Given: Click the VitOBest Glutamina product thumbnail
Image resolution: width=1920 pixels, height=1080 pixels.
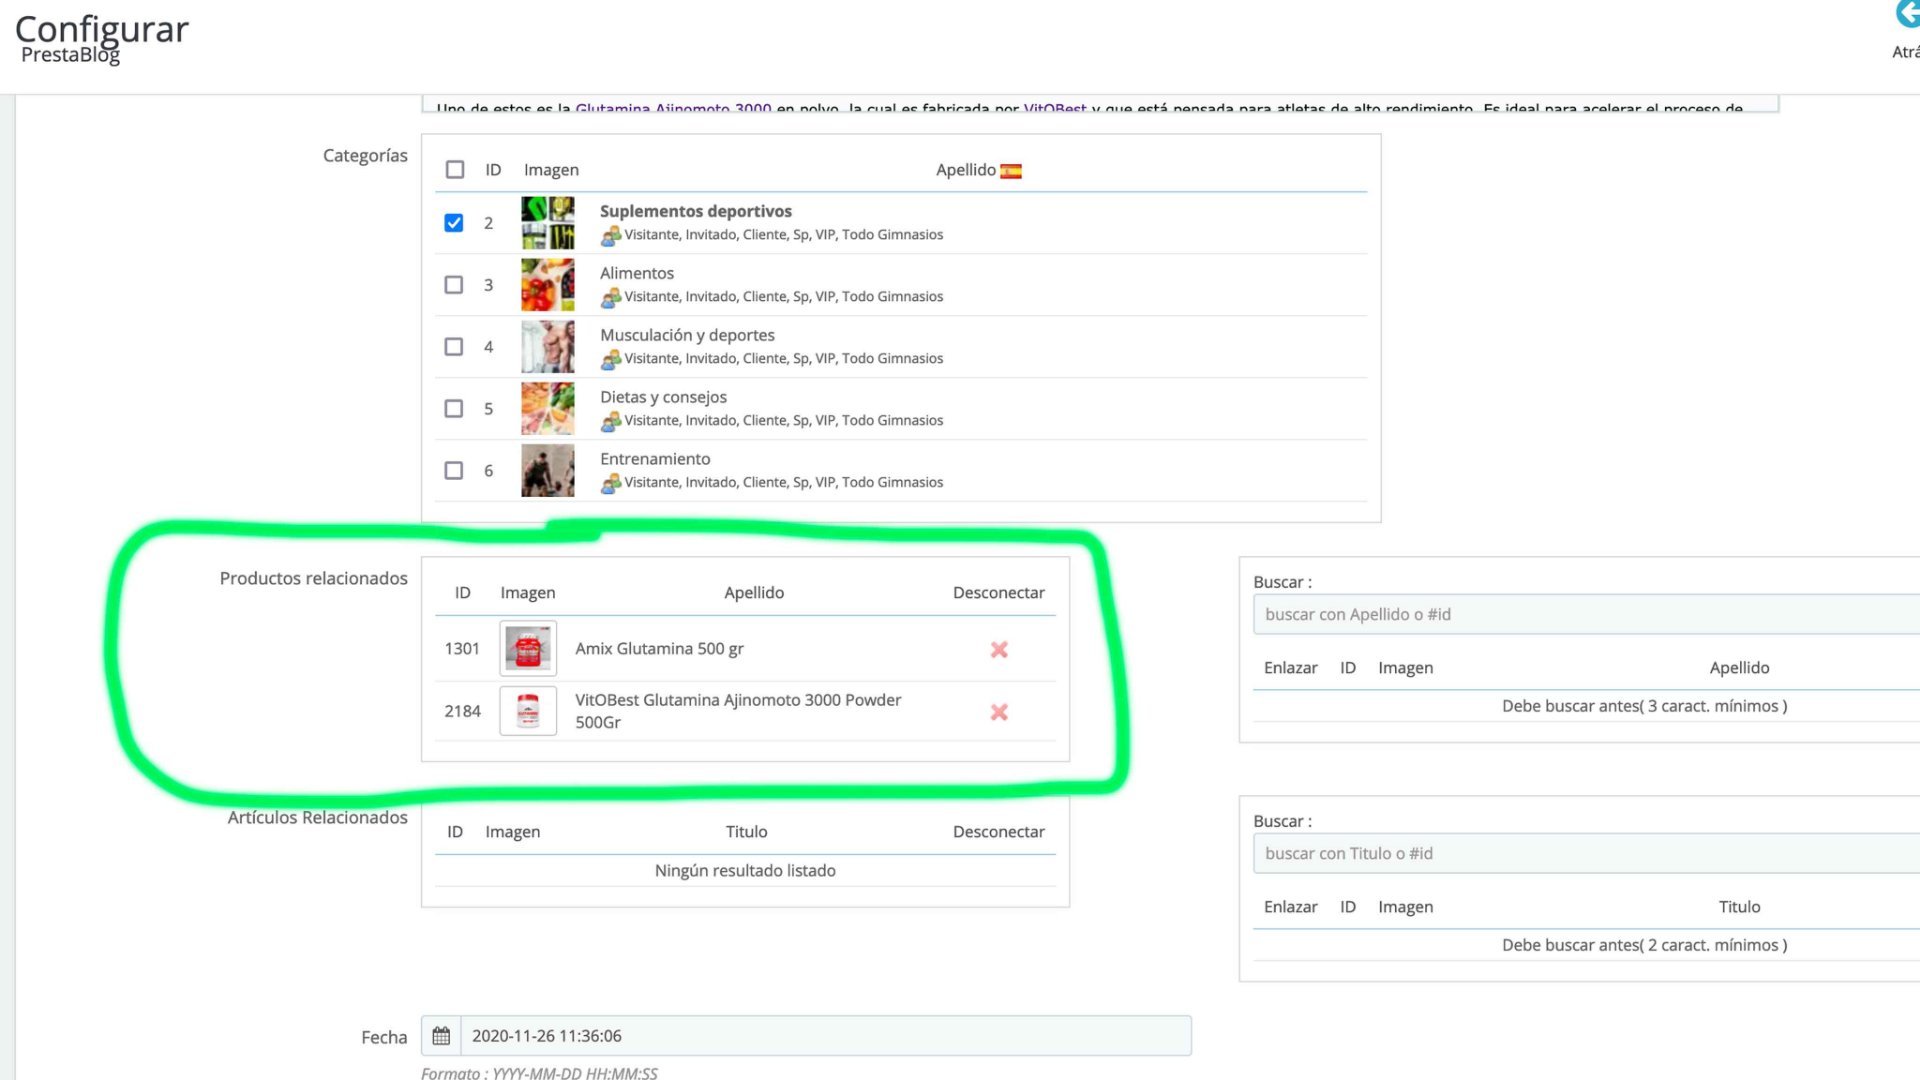Looking at the screenshot, I should [x=528, y=711].
